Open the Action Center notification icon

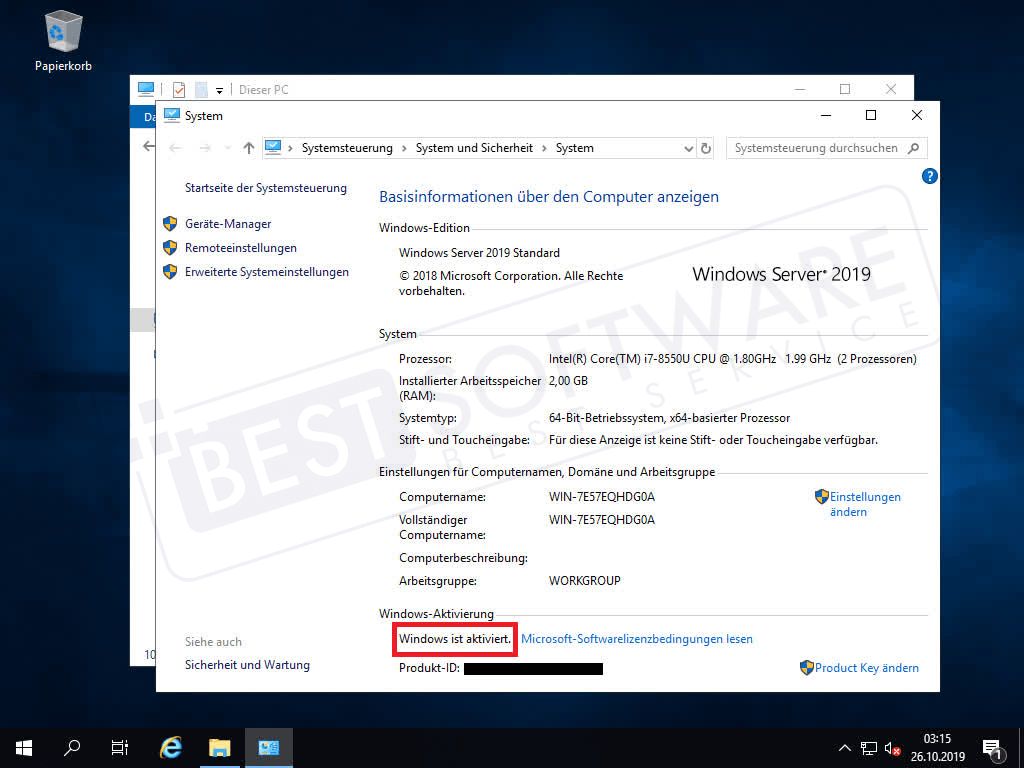click(993, 747)
